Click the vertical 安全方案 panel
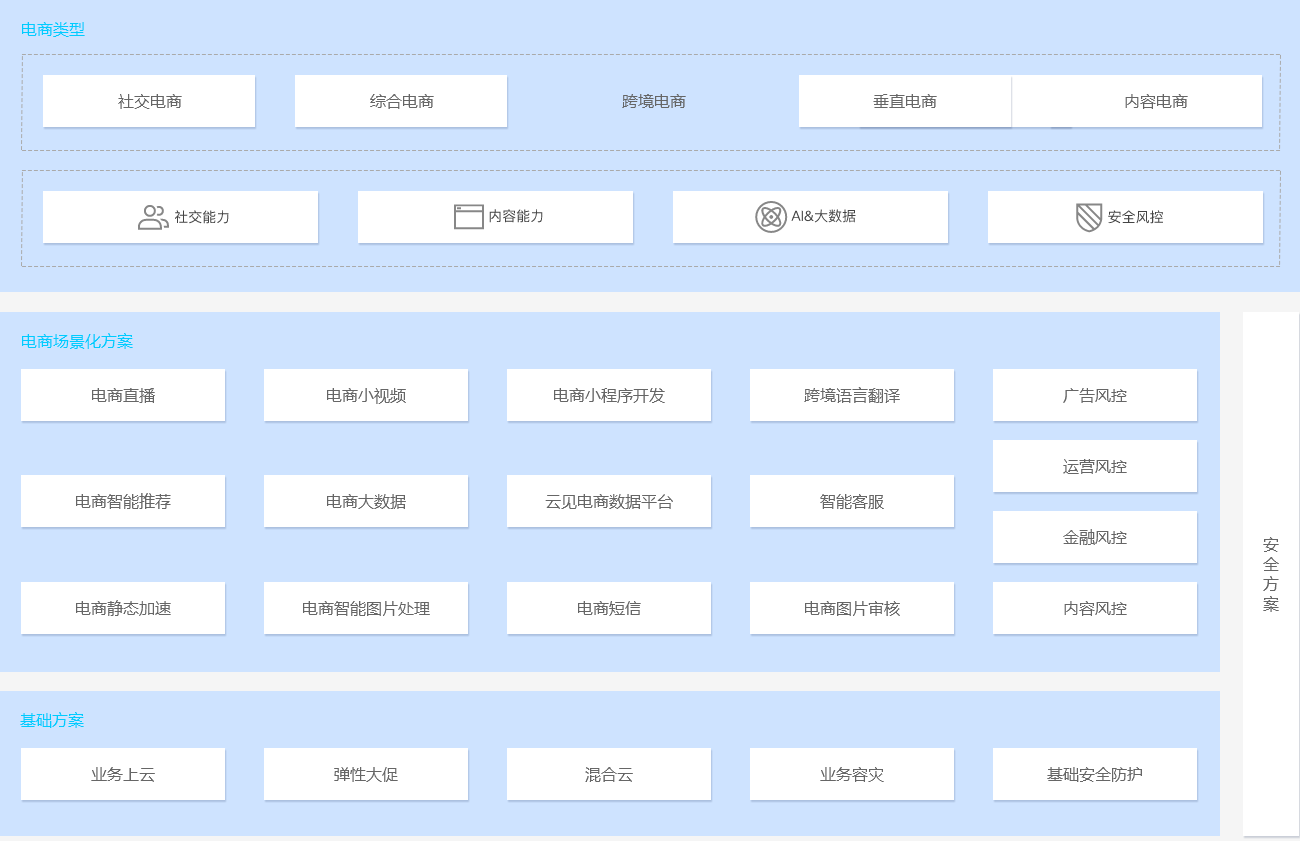 click(1271, 574)
